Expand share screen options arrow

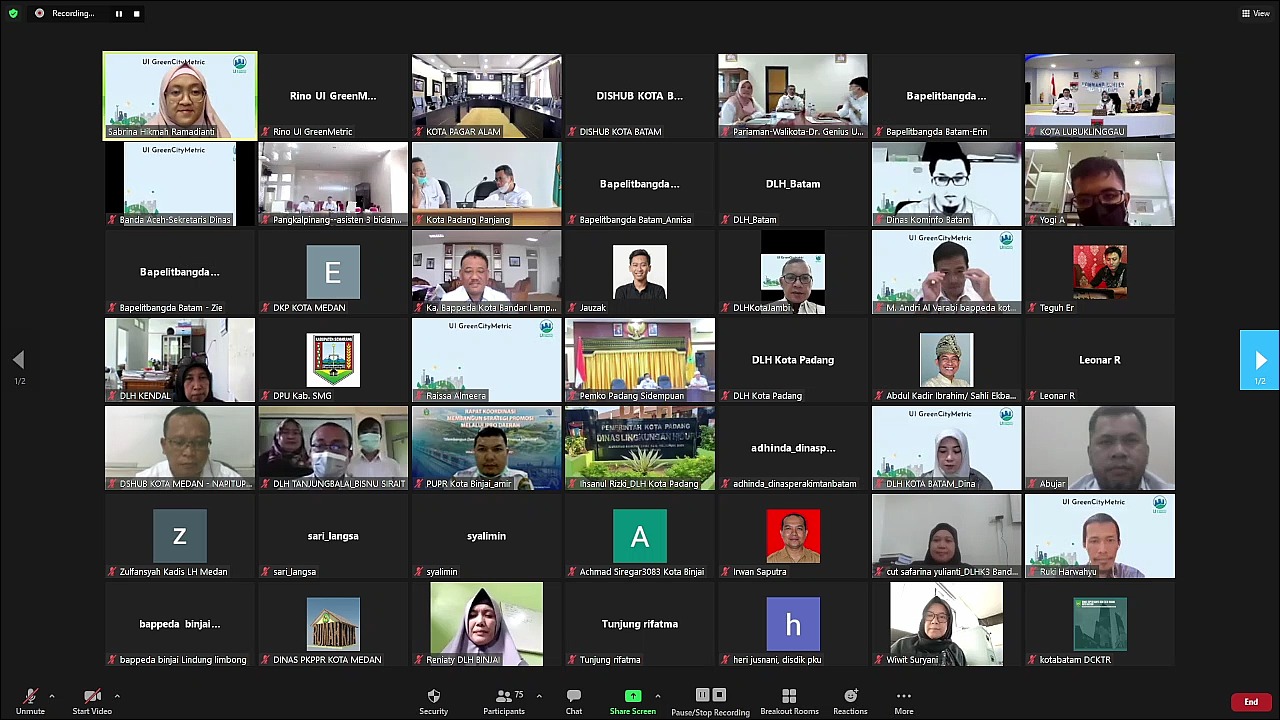[657, 696]
